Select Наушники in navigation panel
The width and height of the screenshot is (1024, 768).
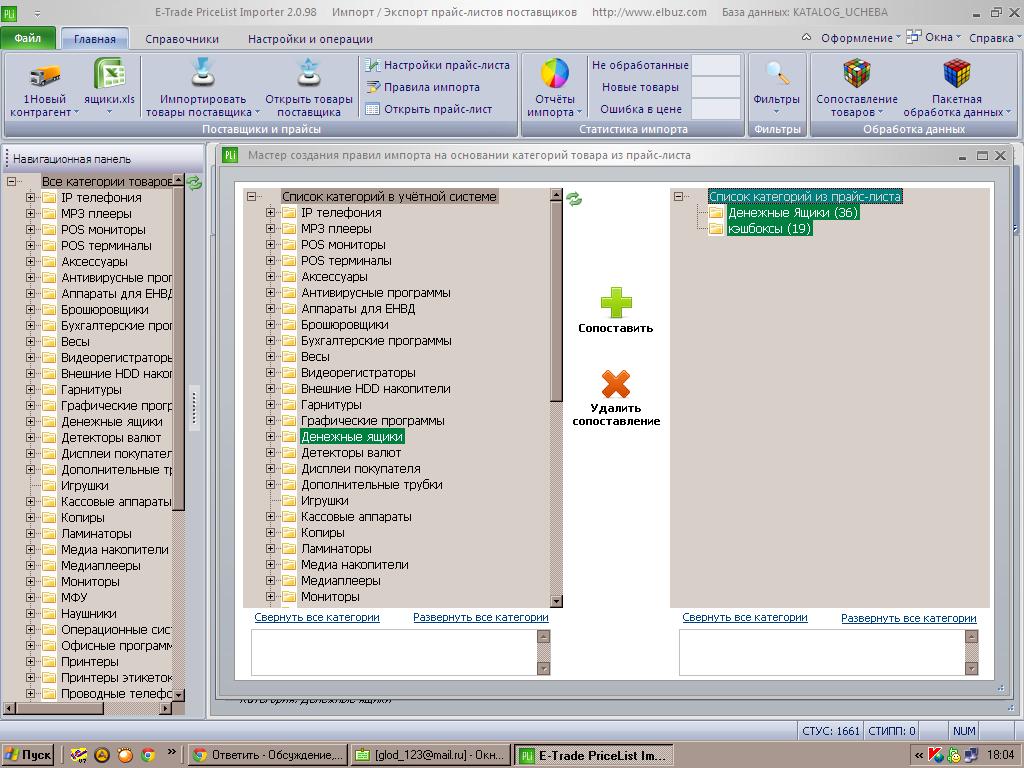tap(89, 613)
